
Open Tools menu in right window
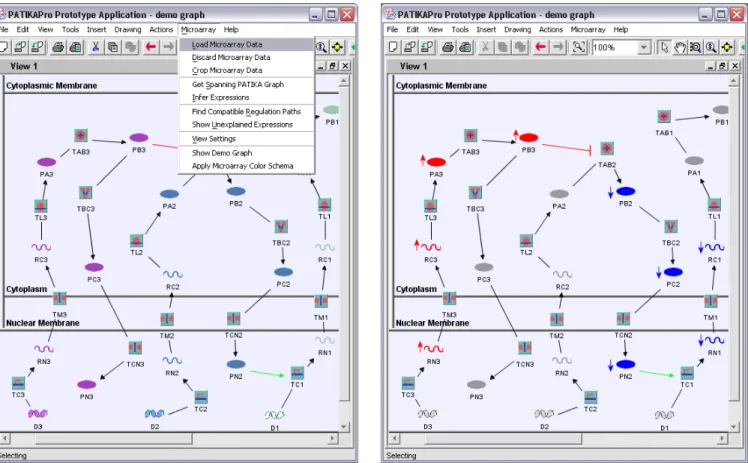click(460, 30)
